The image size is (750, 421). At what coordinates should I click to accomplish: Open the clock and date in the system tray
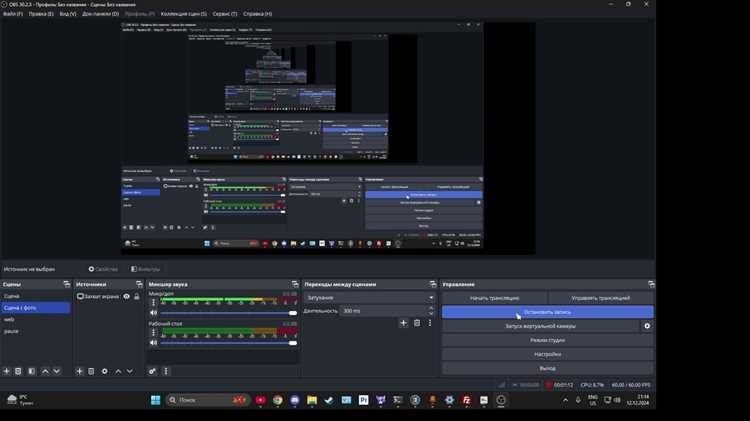coord(638,400)
